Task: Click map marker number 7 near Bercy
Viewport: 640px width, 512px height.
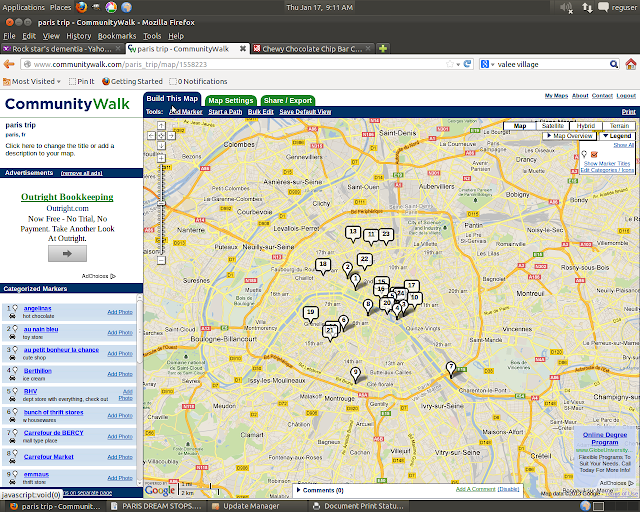Action: pyautogui.click(x=451, y=369)
